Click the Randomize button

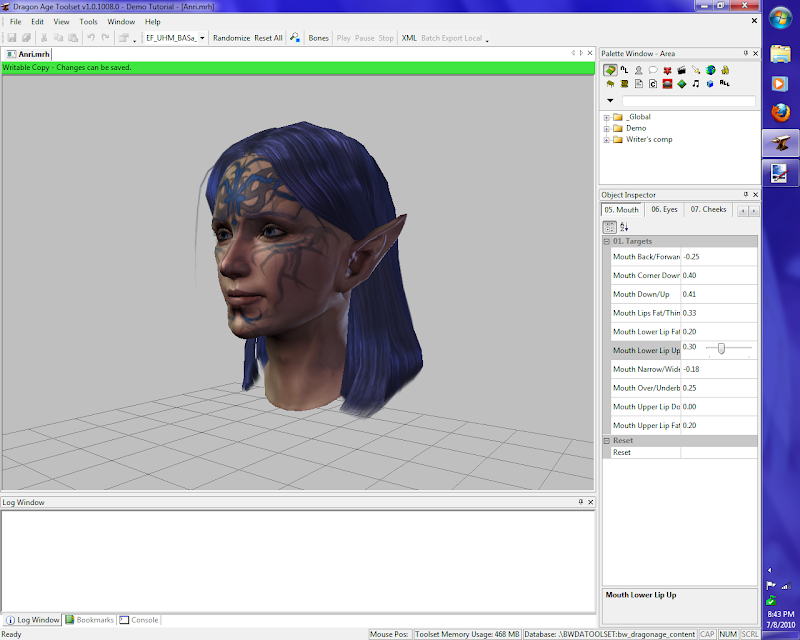click(231, 38)
